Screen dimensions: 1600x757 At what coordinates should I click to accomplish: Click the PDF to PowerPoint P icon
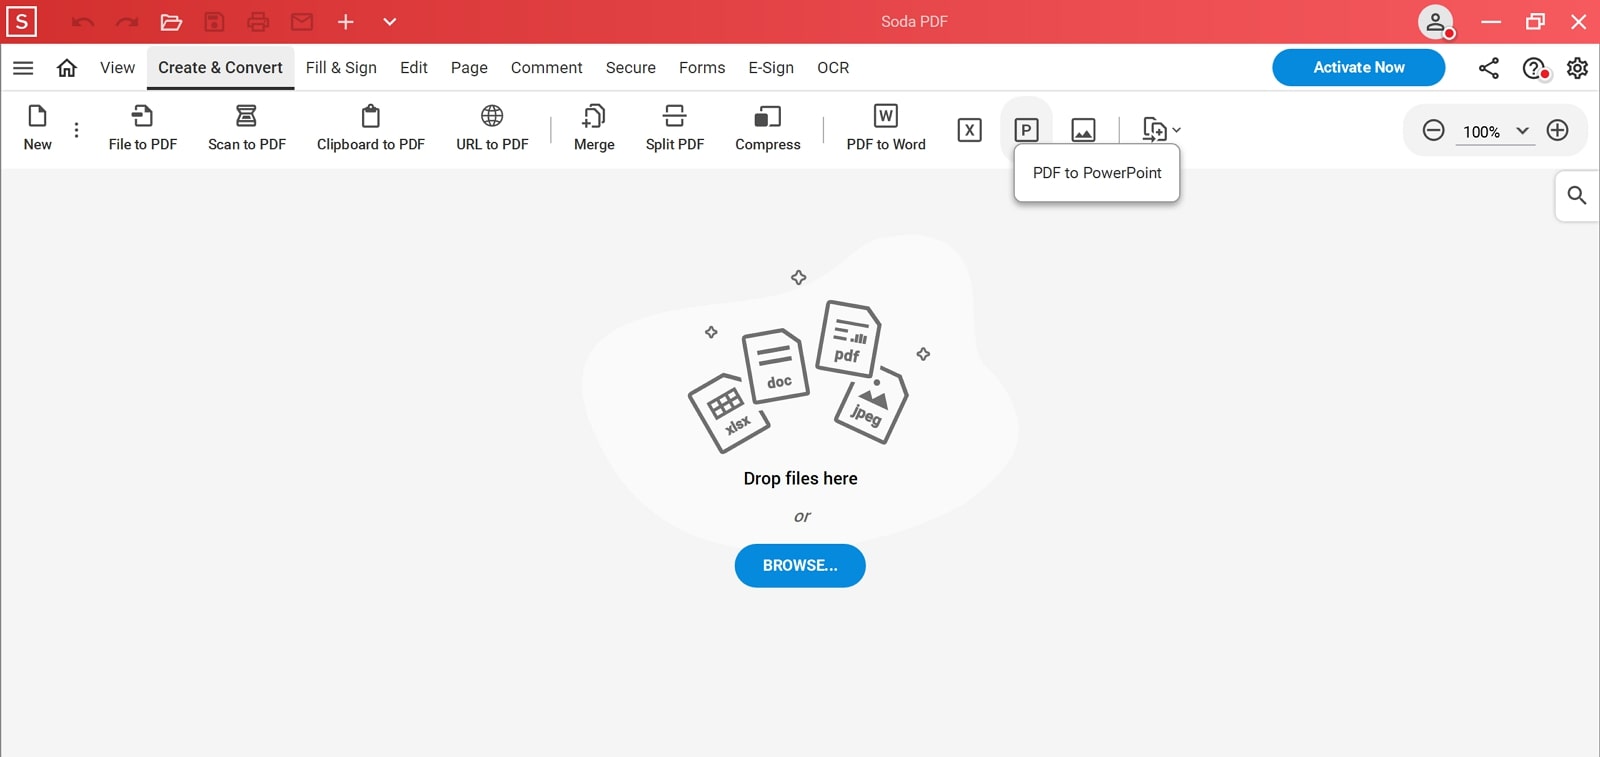(1026, 130)
